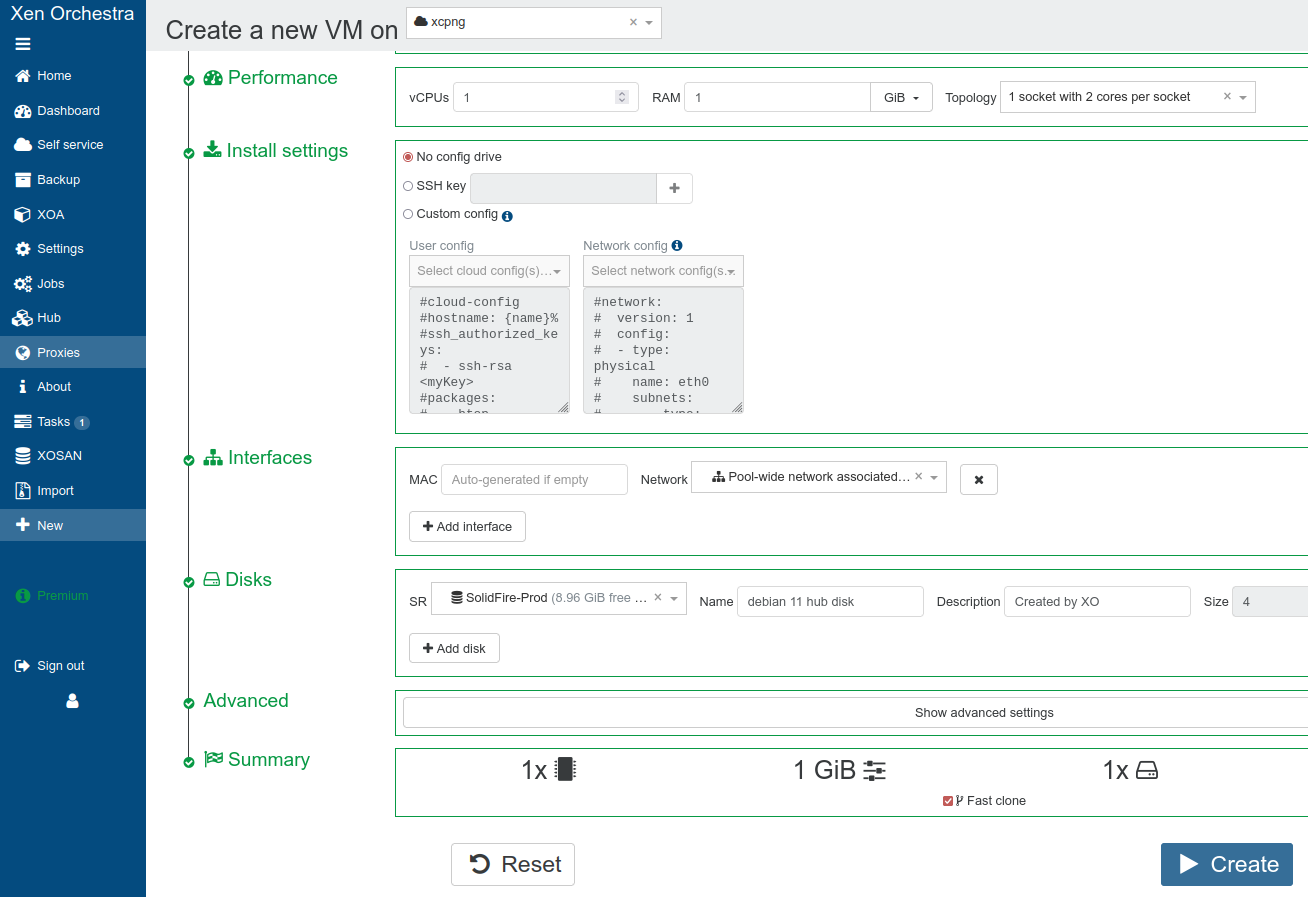Clear the xcpng pool selection
This screenshot has height=897, width=1308.
tap(633, 22)
